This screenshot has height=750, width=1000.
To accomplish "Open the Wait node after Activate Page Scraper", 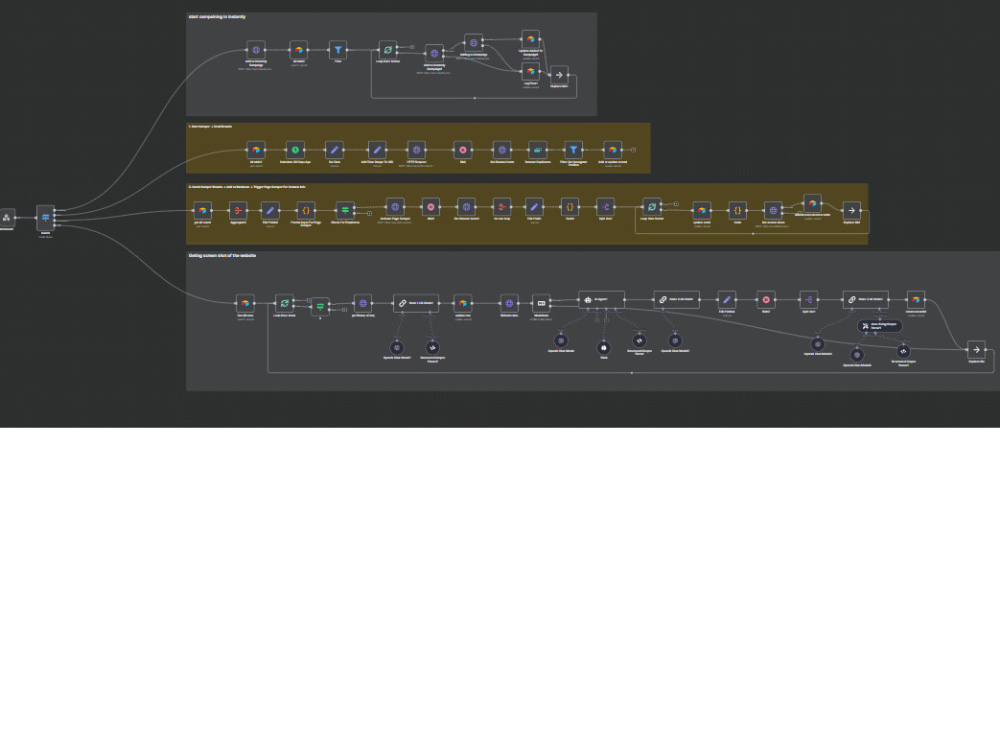I will (430, 207).
